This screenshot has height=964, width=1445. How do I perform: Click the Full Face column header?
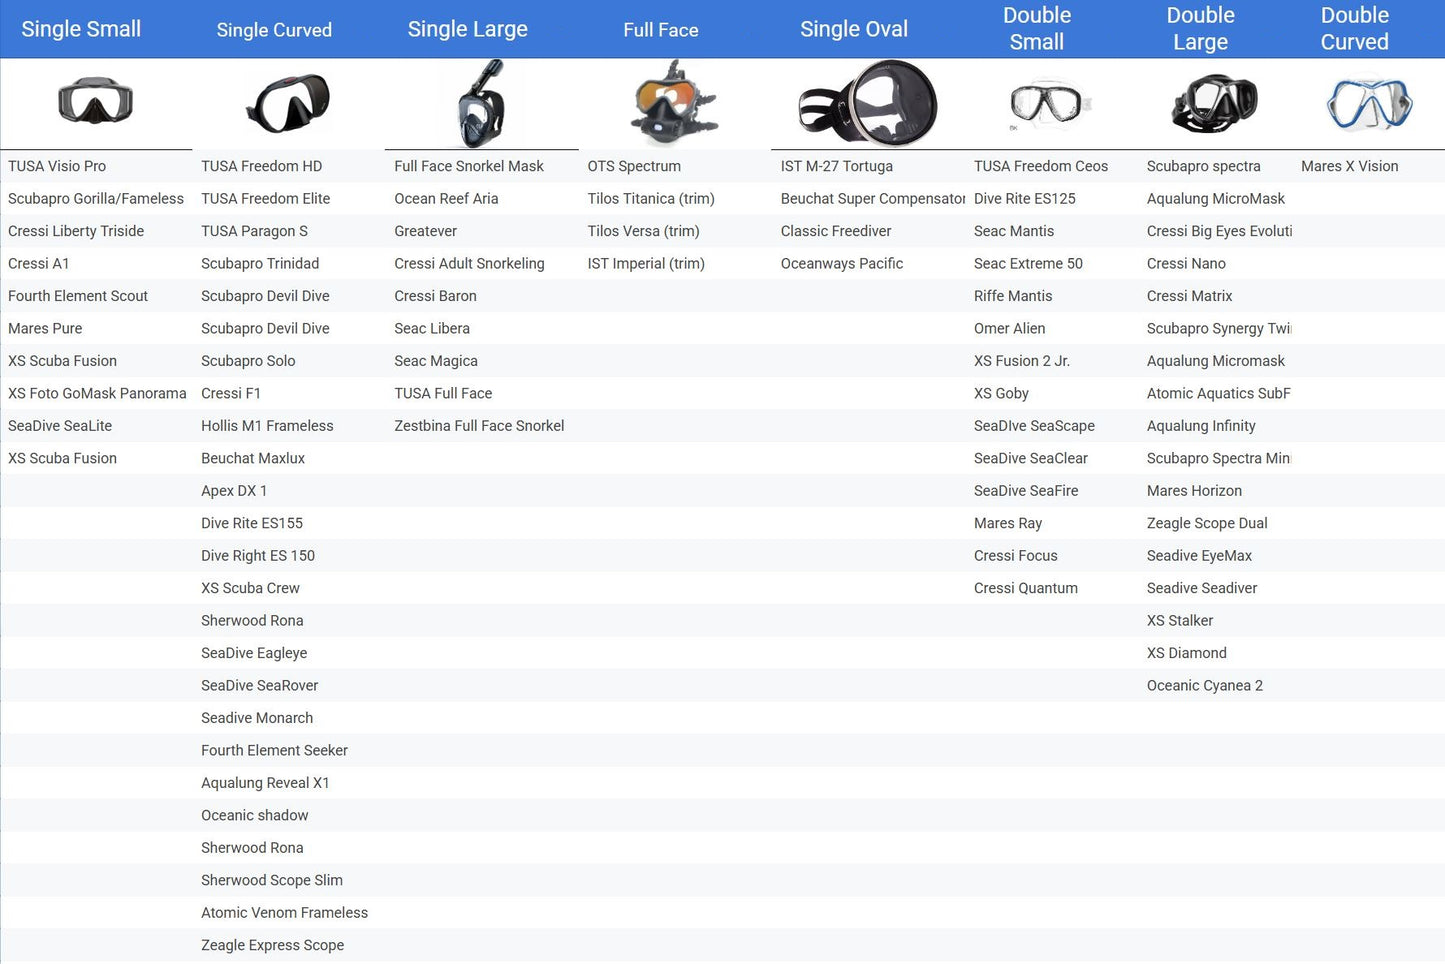(x=660, y=30)
